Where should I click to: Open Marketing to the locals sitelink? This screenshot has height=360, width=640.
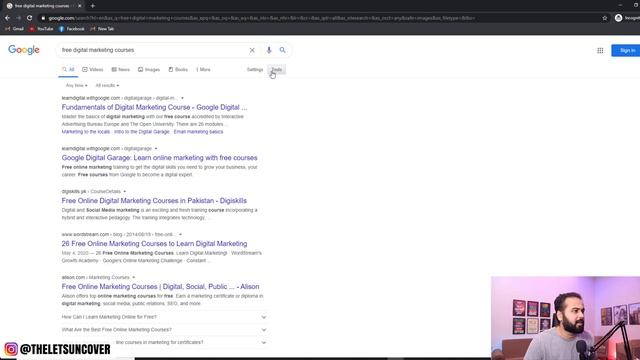[86, 132]
